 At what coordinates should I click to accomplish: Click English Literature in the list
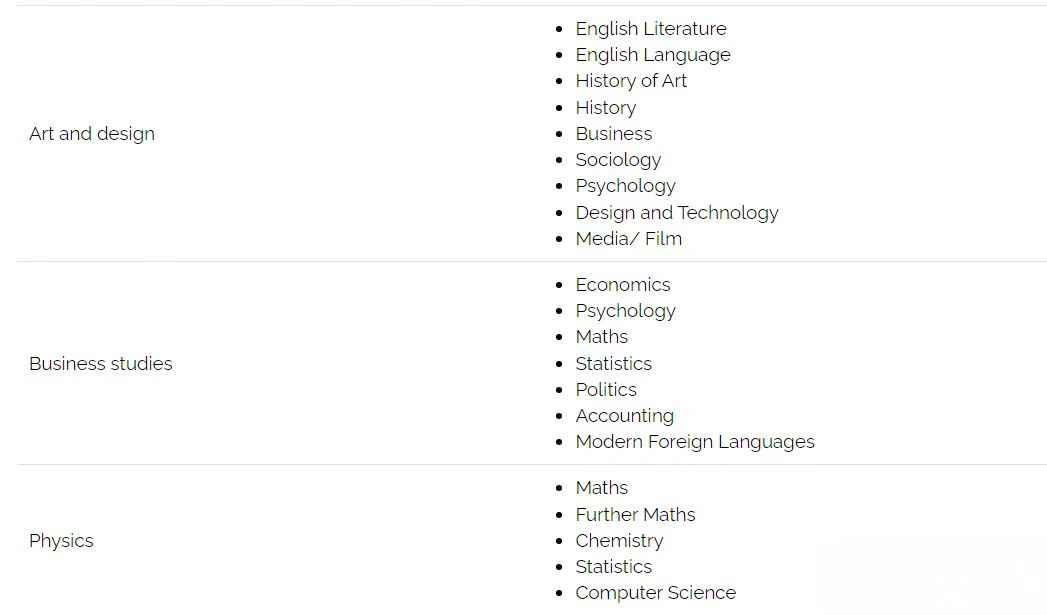(x=650, y=29)
